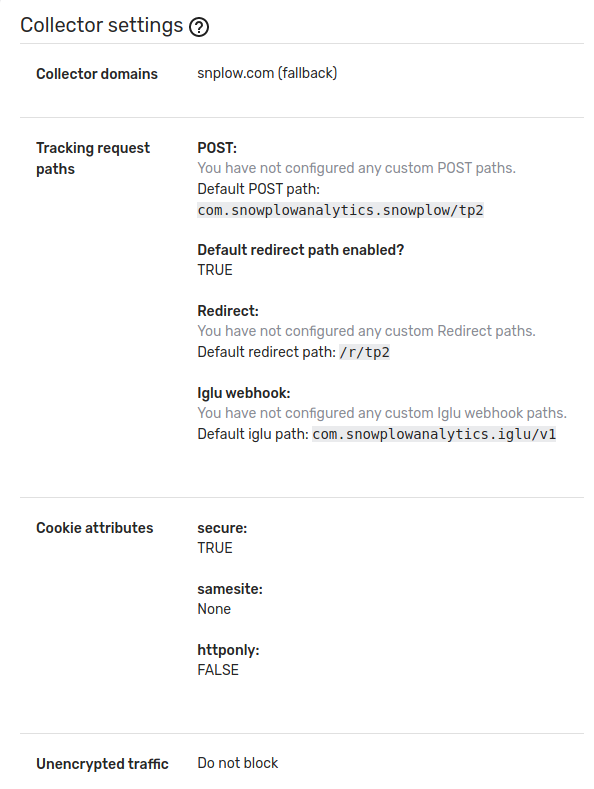Click the Tracking request paths label
The width and height of the screenshot is (594, 789).
tap(93, 159)
